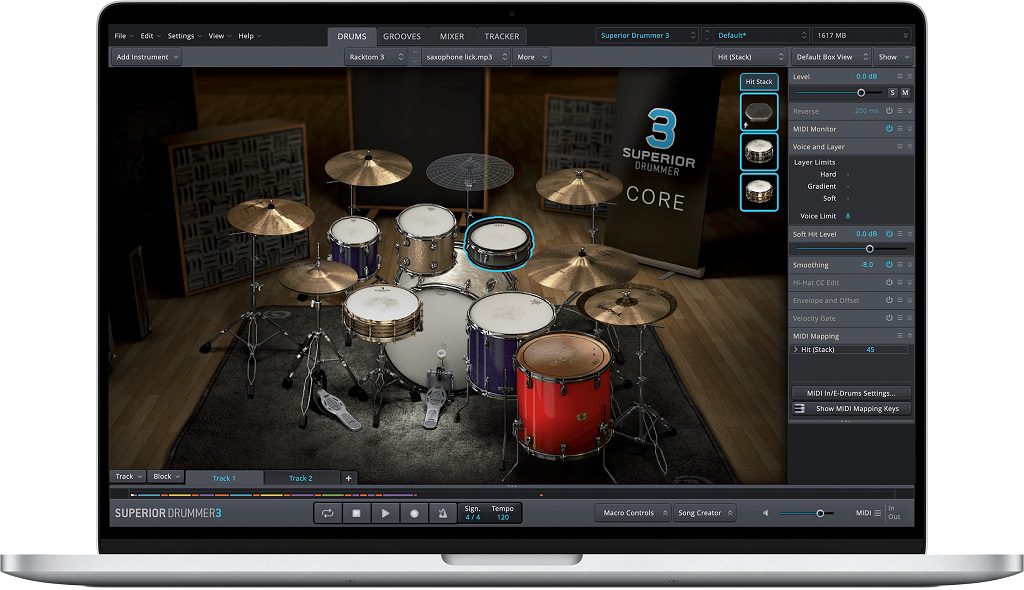Click the MIDI In/E-Drums Settings button
The width and height of the screenshot is (1024, 590).
(851, 393)
